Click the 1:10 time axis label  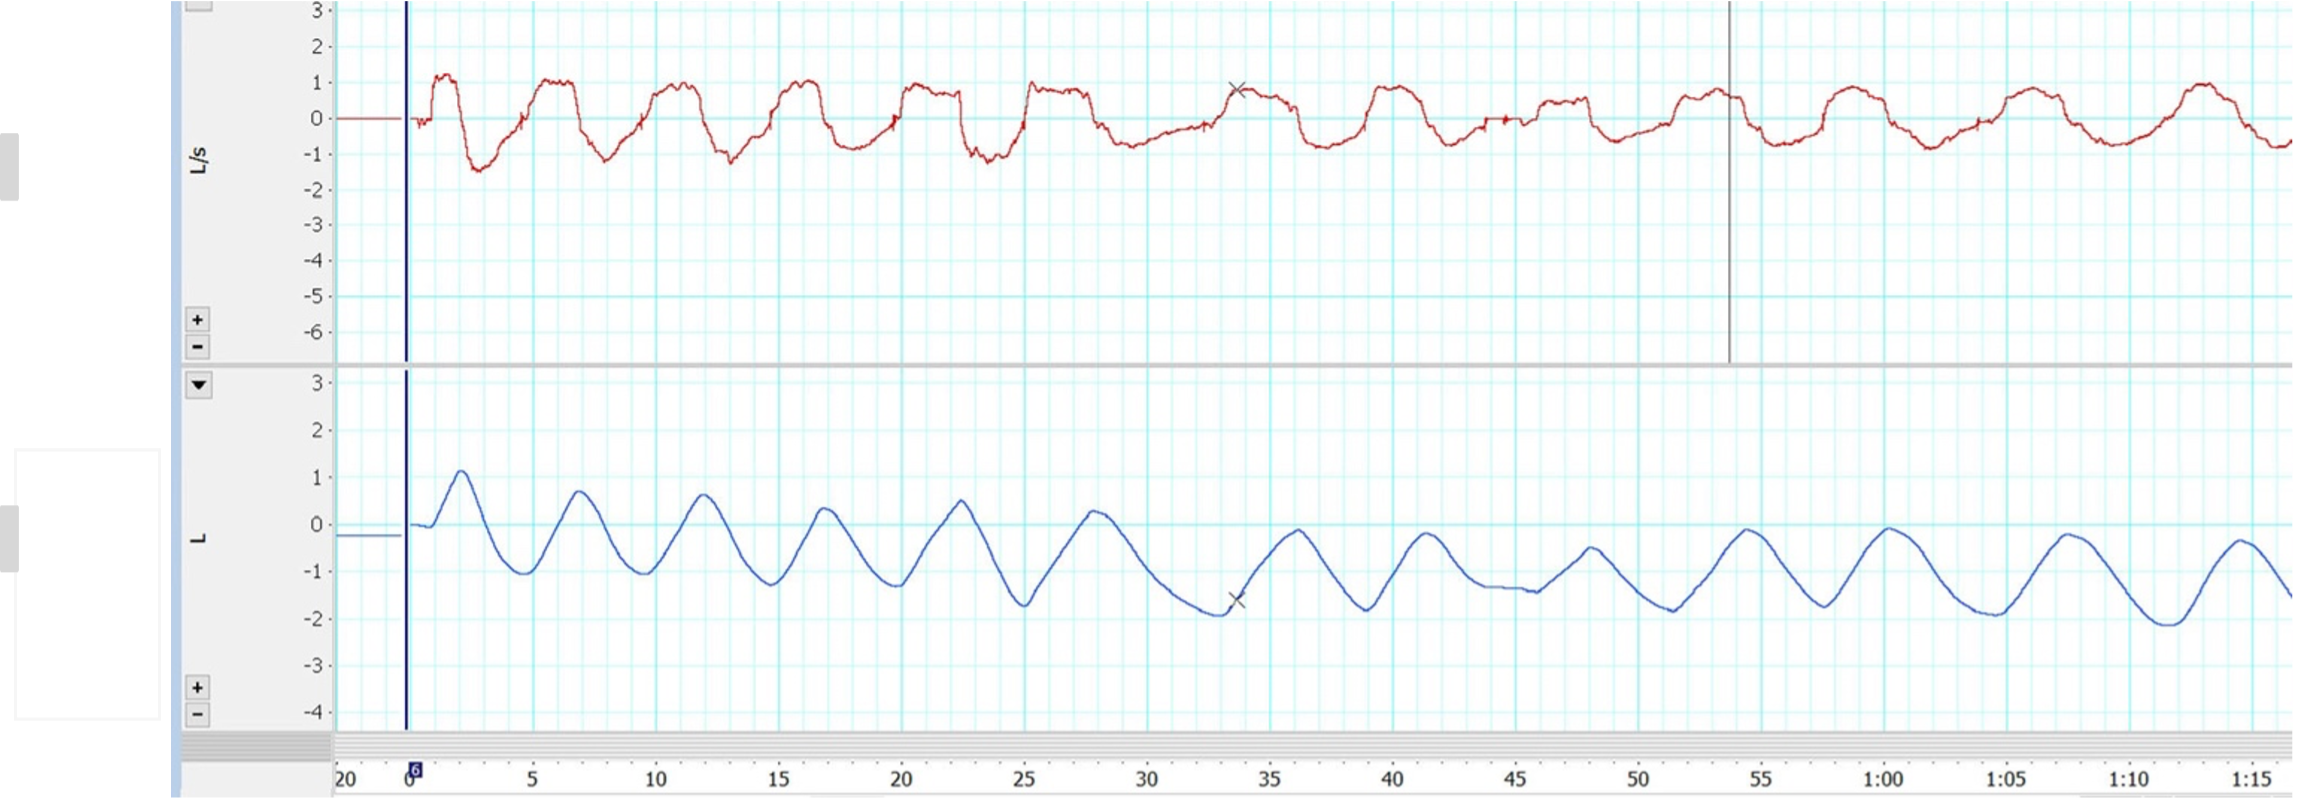coord(2129,779)
